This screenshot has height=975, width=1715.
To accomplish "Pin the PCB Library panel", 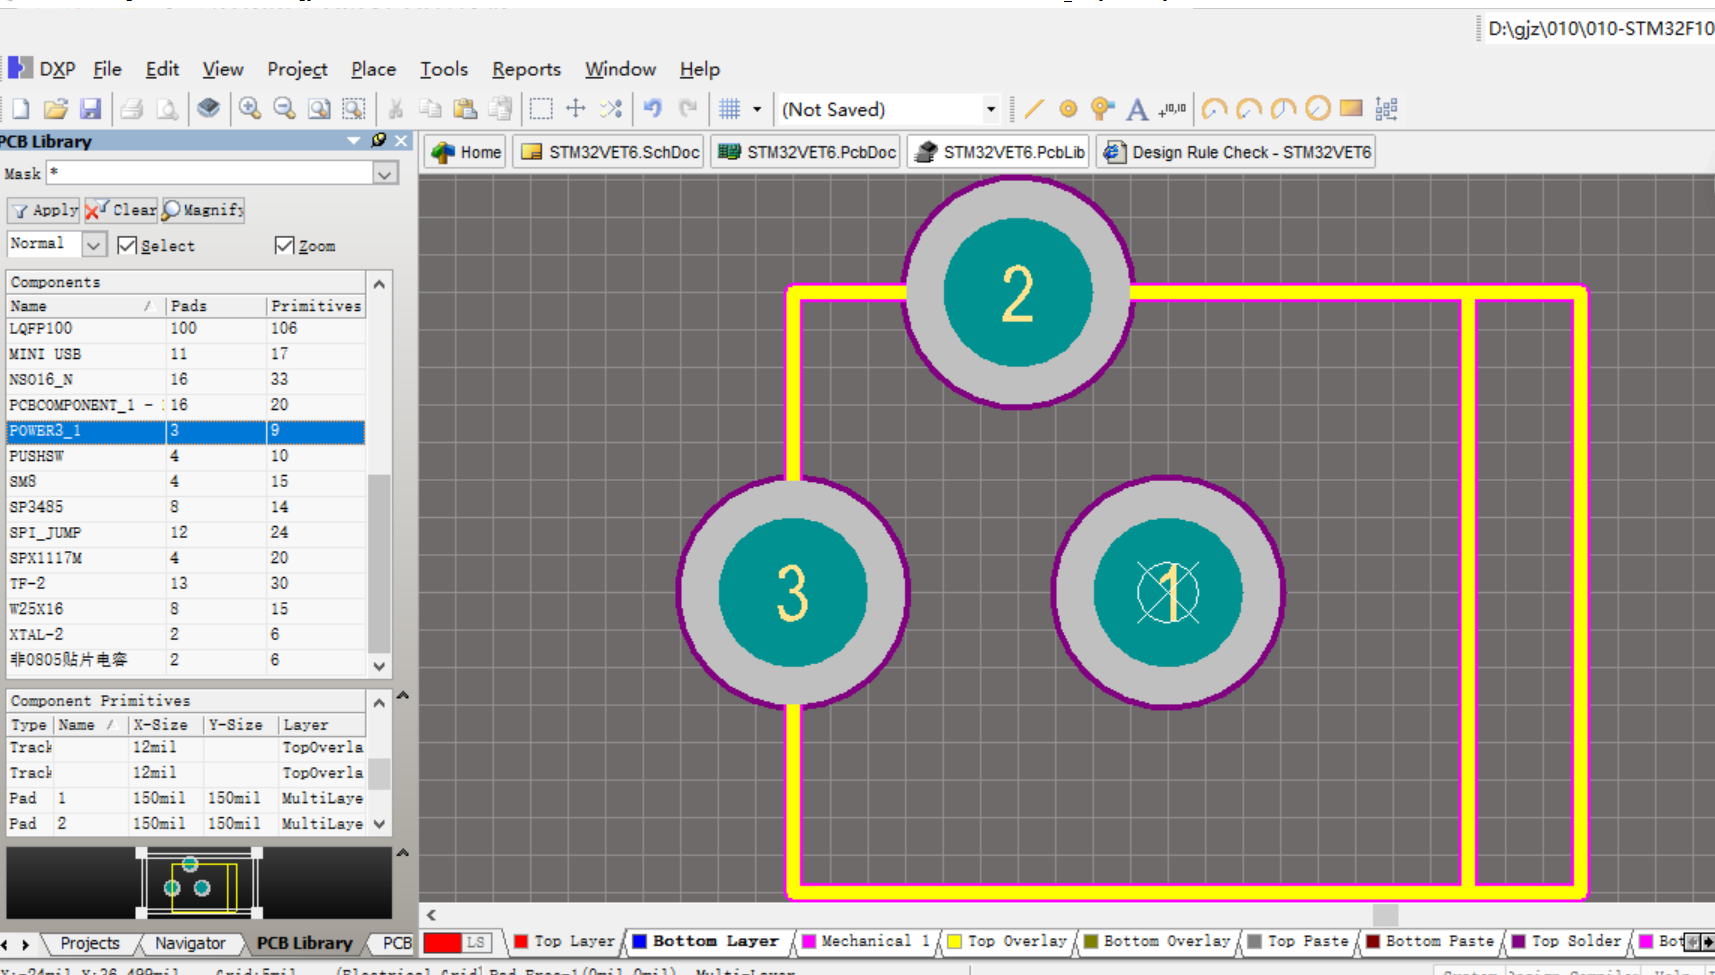I will pos(379,140).
